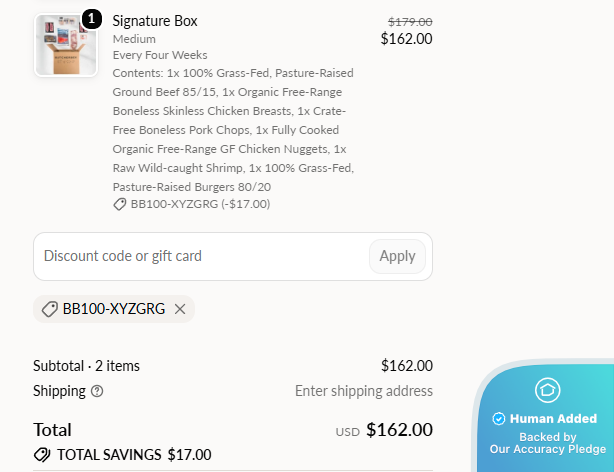Open the Backed by Our Accuracy Pledge text
The width and height of the screenshot is (614, 472).
pos(547,443)
